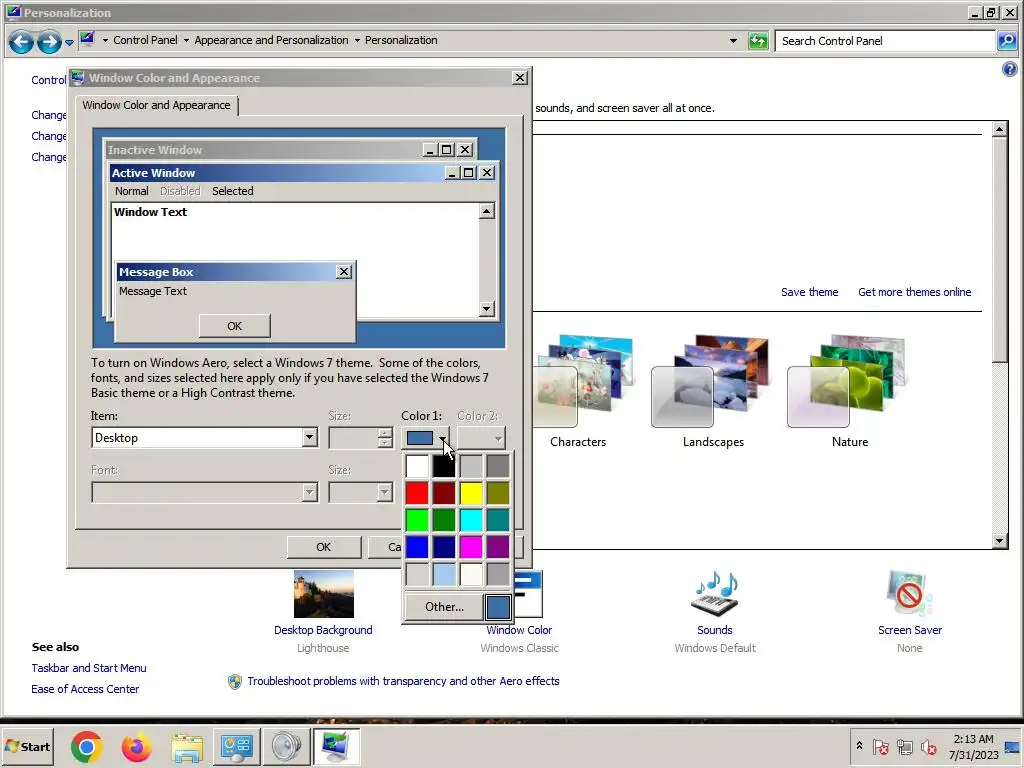Click the Show desktop tray button
Screen dimensions: 1024x768
pos(1013,746)
